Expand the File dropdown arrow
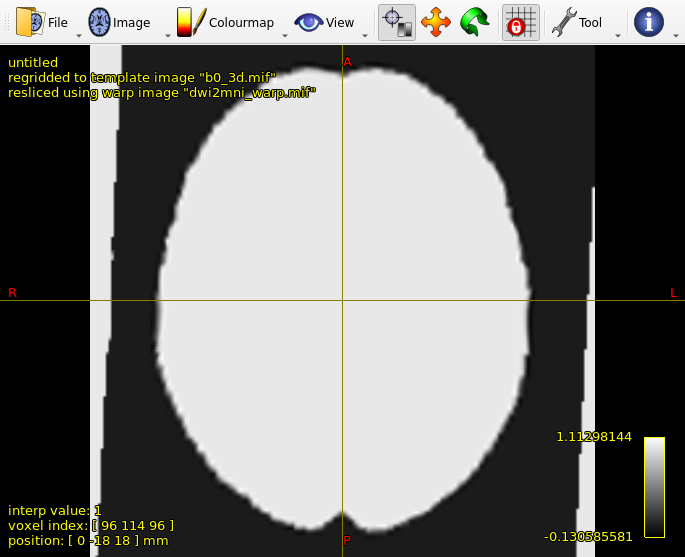 [x=78, y=36]
